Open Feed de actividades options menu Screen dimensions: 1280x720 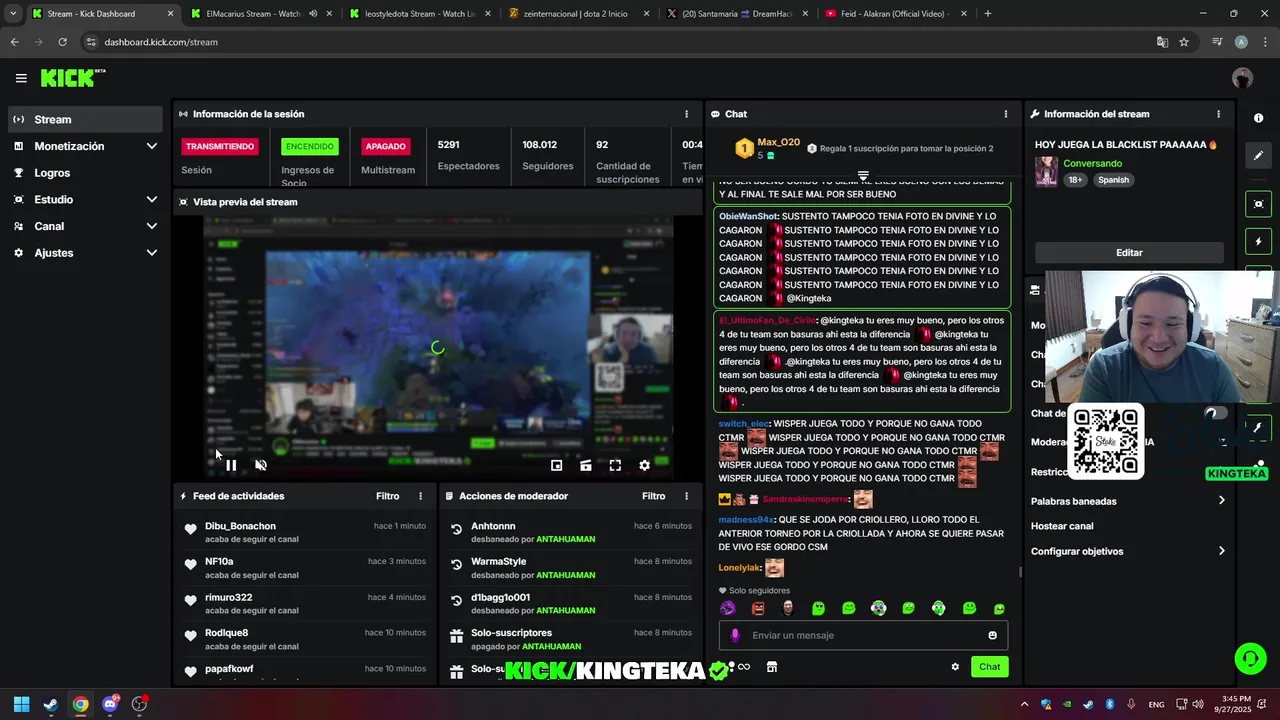(x=420, y=496)
